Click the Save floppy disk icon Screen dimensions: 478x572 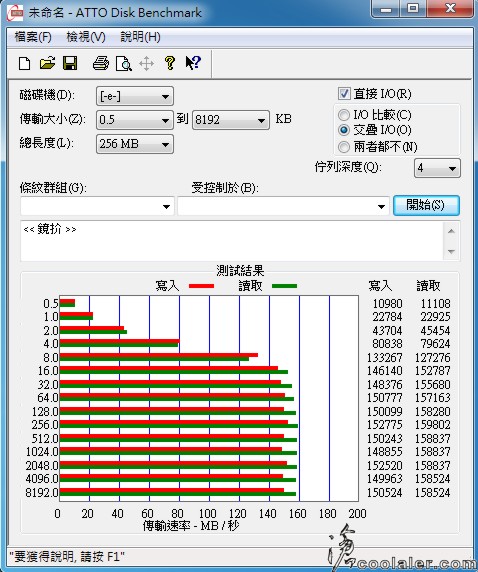click(x=70, y=63)
